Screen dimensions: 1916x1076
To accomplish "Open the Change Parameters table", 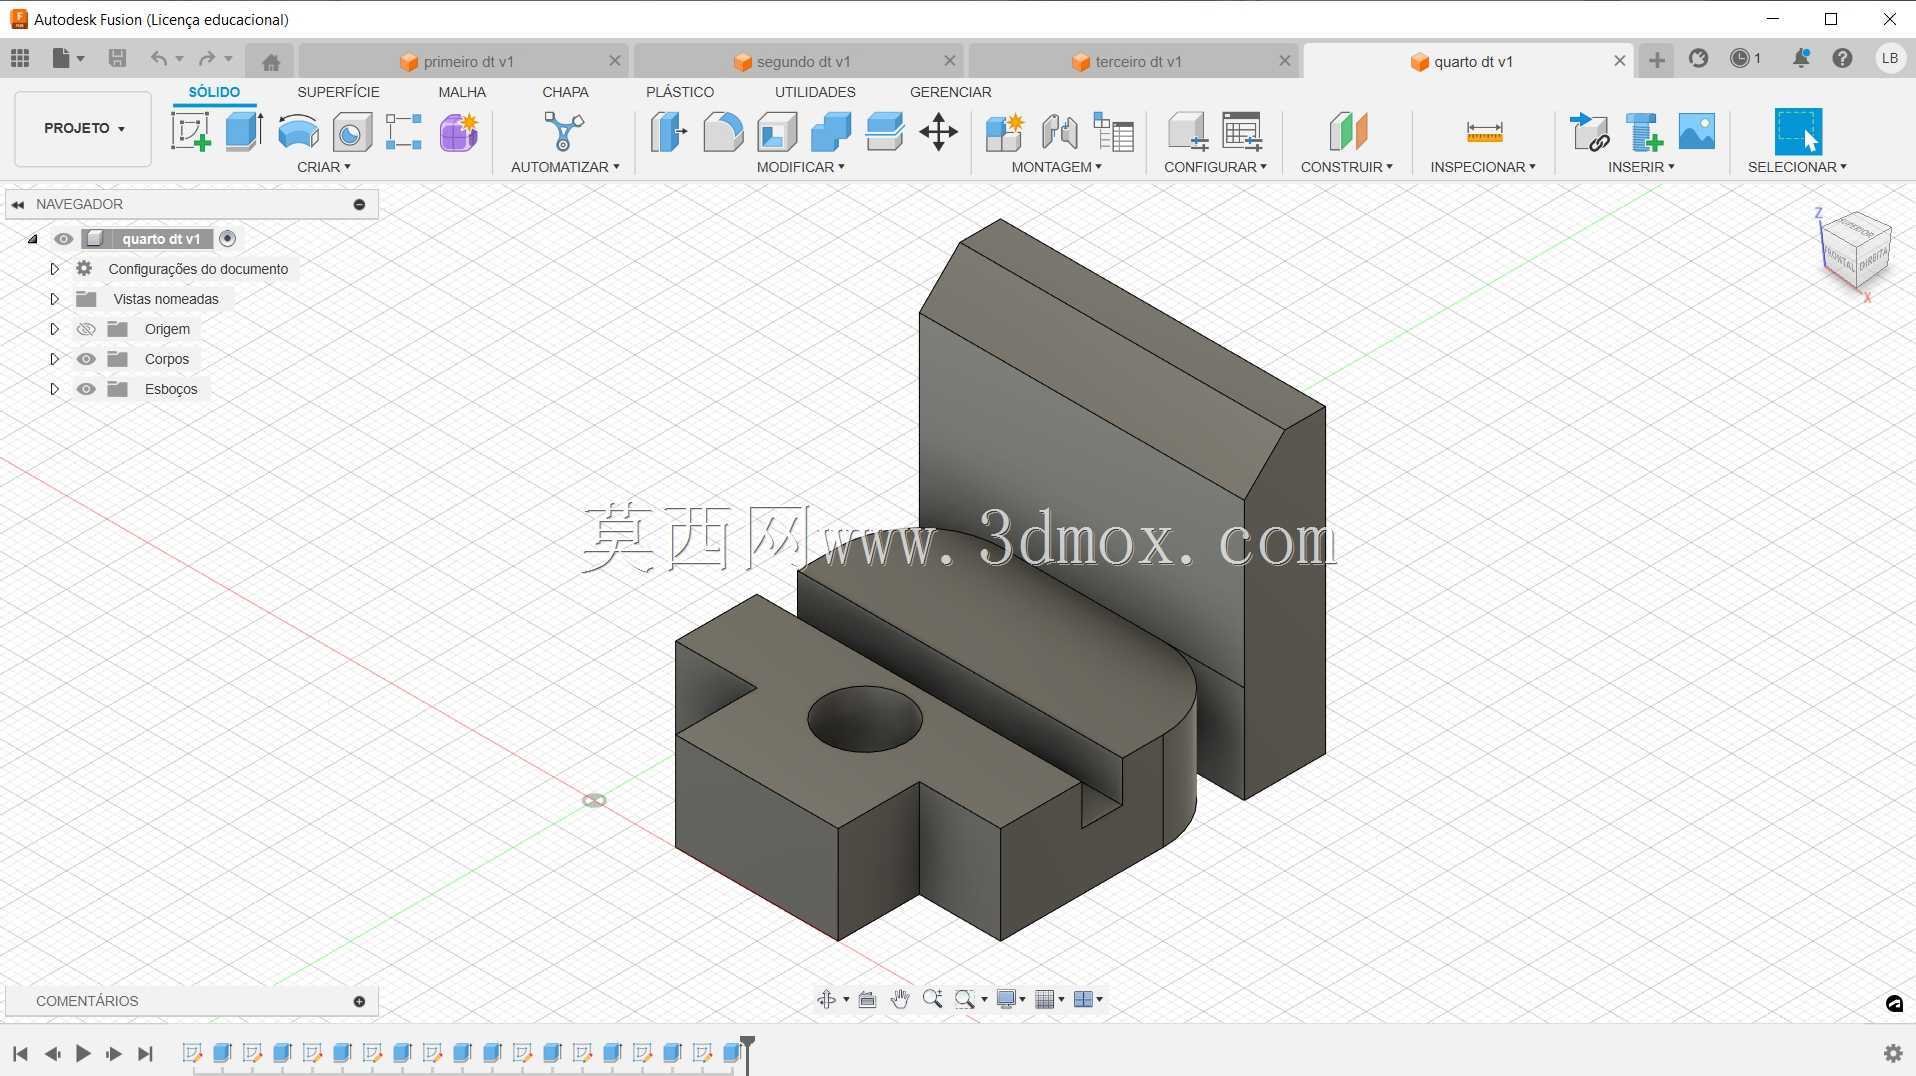I will click(x=1242, y=132).
